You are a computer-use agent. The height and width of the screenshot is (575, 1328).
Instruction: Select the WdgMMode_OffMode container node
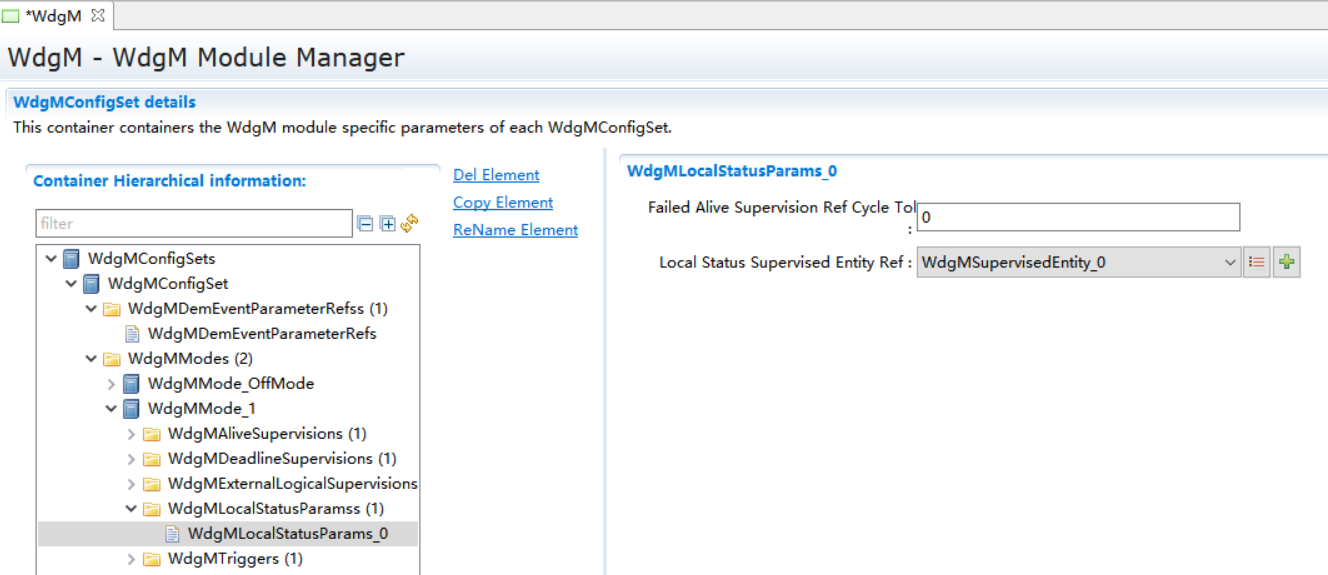[230, 384]
